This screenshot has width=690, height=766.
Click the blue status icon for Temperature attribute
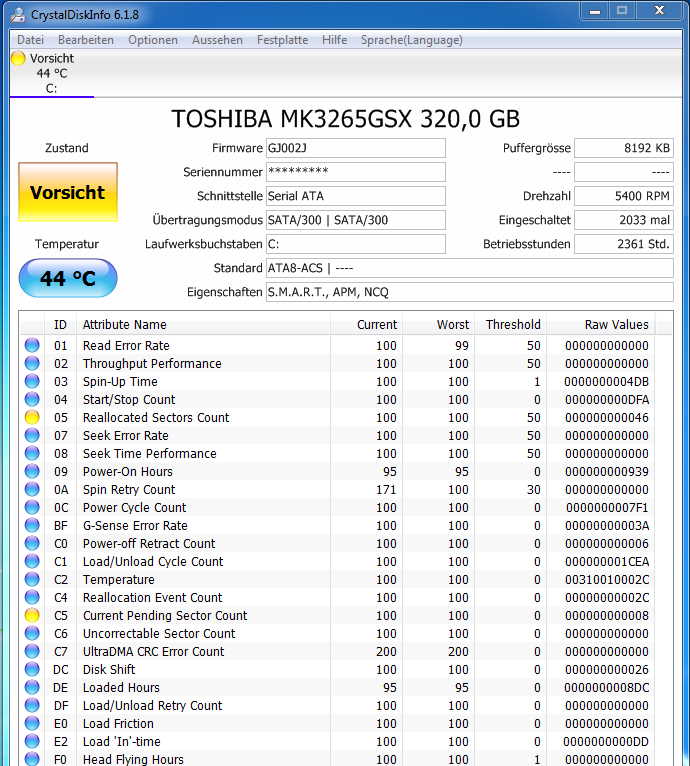click(32, 579)
